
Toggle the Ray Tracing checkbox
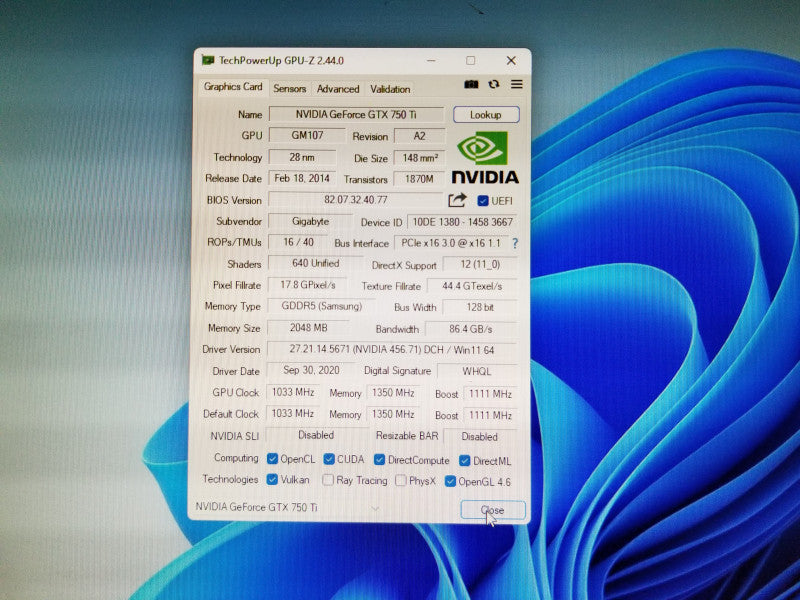coord(328,480)
